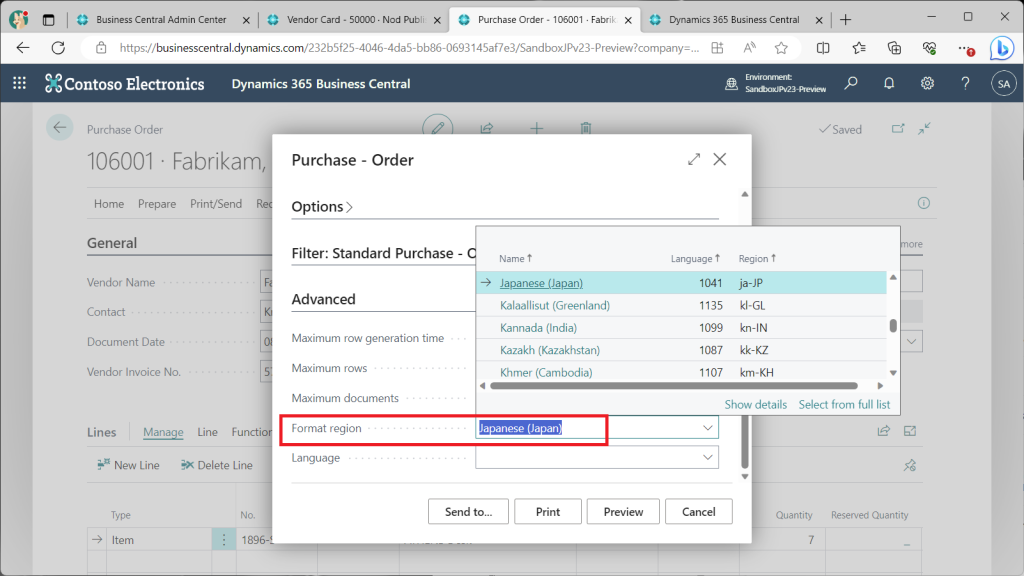Screen dimensions: 1024x576
Task: Open the FactBox information pane icon
Action: (923, 203)
